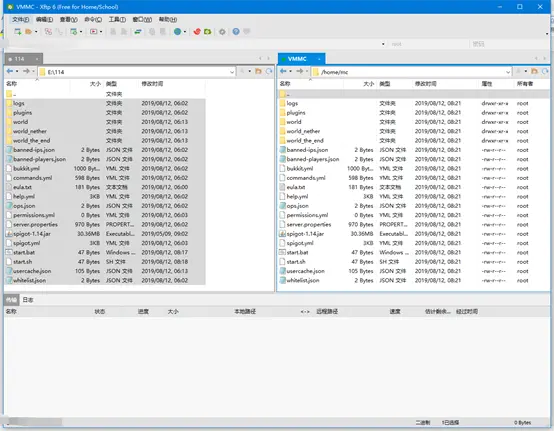This screenshot has height=431, width=554.
Task: Open the 文件 (File) menu
Action: click(20, 19)
